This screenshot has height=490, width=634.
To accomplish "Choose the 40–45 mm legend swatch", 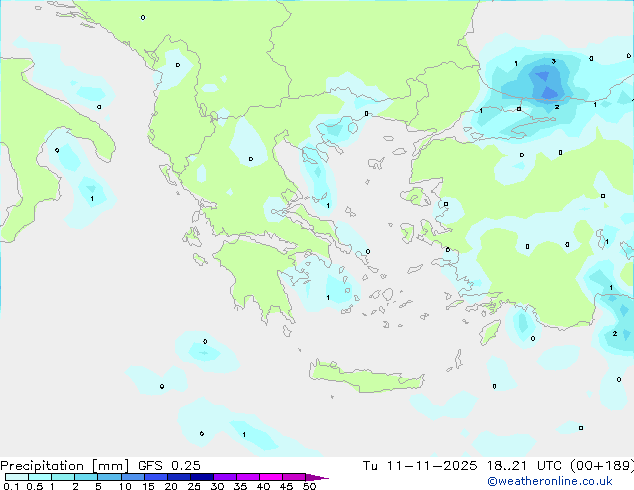I will point(271,477).
